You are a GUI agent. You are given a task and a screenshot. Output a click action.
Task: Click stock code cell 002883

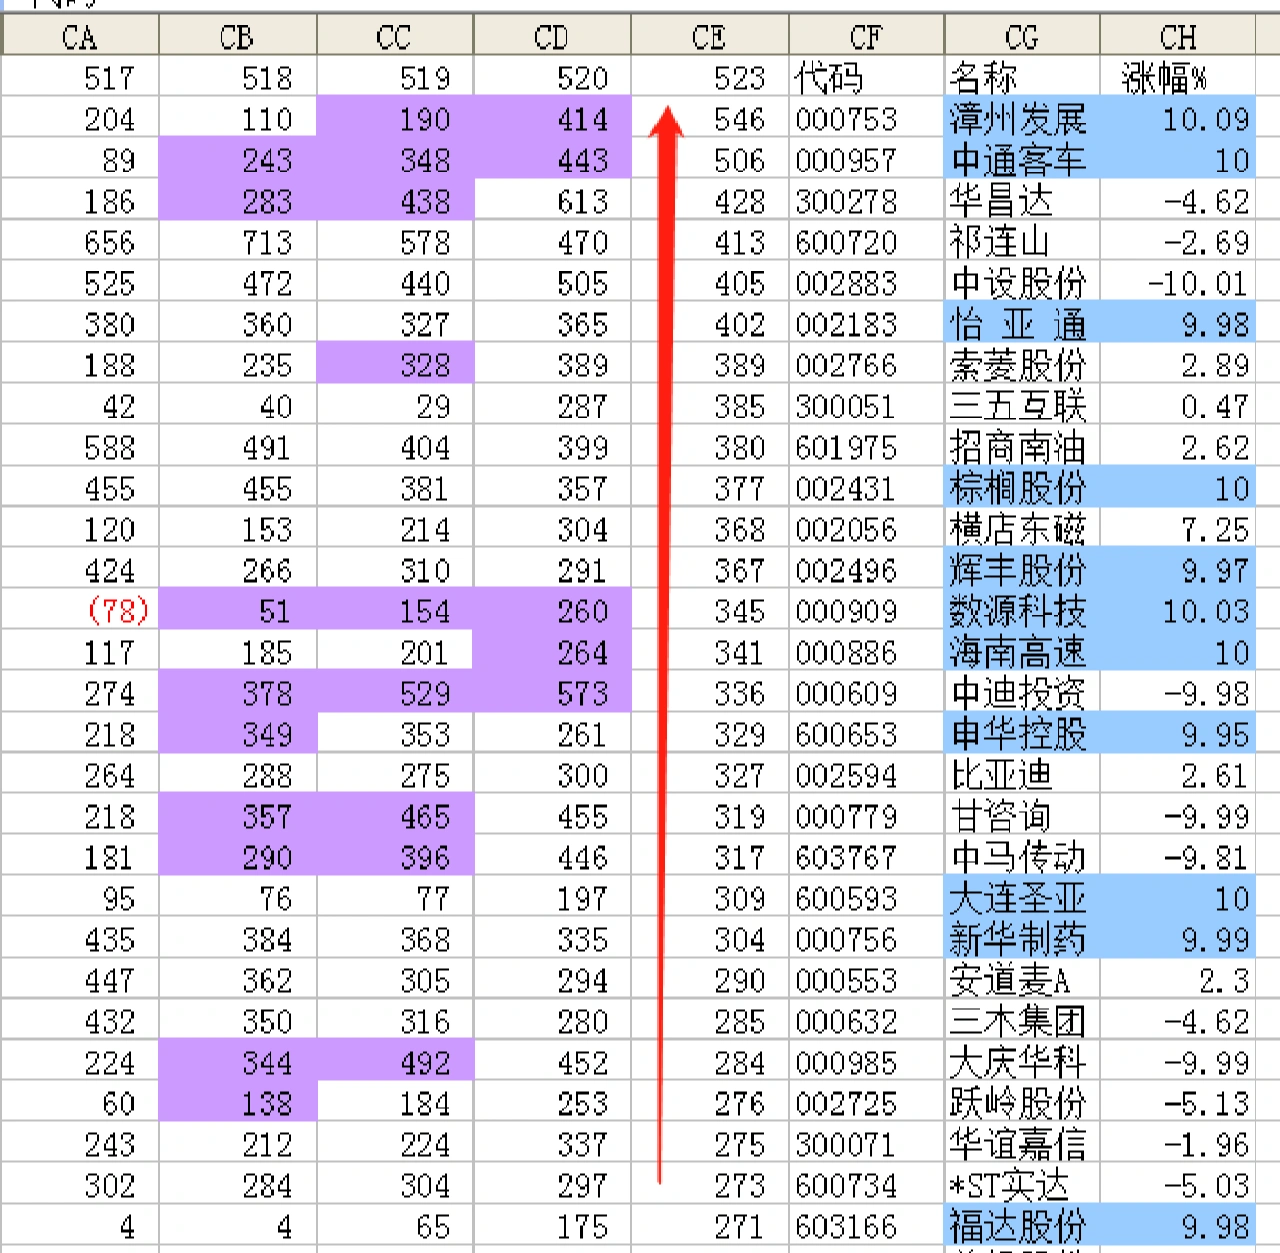[867, 283]
